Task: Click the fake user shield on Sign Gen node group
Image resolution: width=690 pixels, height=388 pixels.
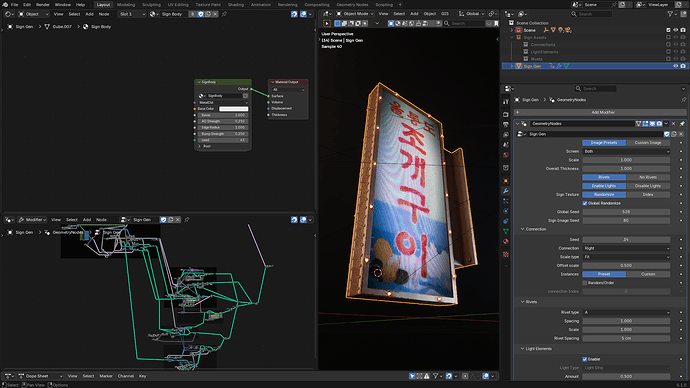Action: click(x=667, y=134)
